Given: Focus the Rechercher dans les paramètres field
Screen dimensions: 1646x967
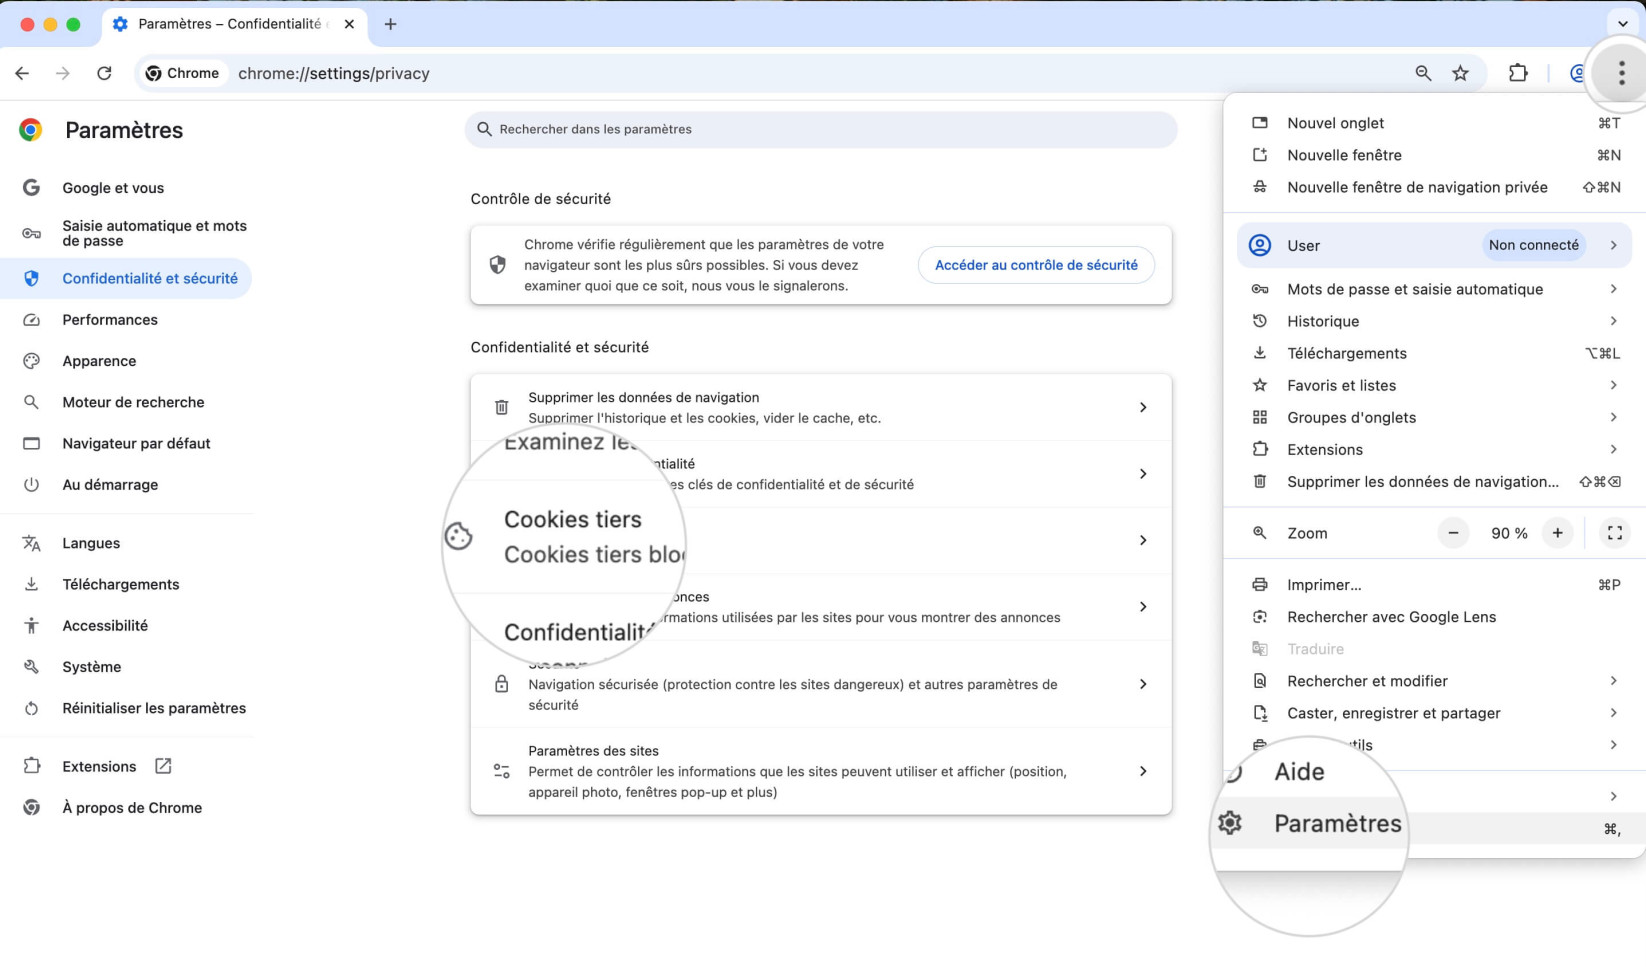Looking at the screenshot, I should click(821, 129).
